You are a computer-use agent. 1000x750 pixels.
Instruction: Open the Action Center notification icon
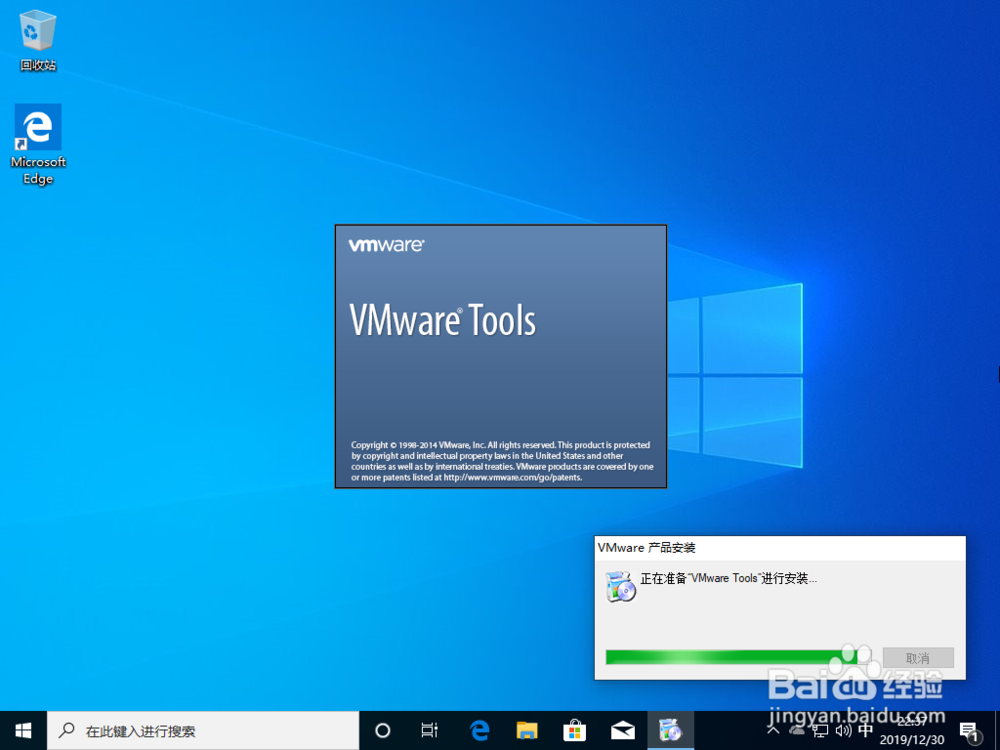click(969, 732)
